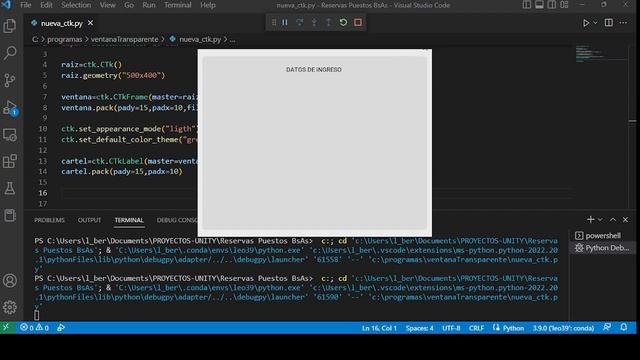Click the Ln 16, Col 1 status item
The image size is (640, 360).
click(x=379, y=328)
